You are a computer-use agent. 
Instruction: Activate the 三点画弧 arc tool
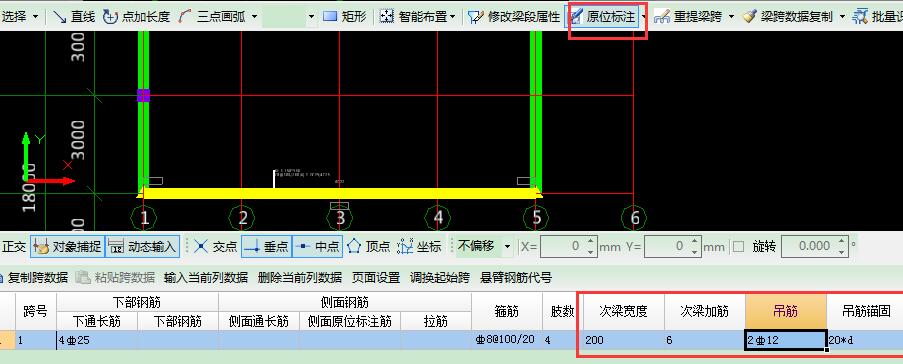pos(212,16)
